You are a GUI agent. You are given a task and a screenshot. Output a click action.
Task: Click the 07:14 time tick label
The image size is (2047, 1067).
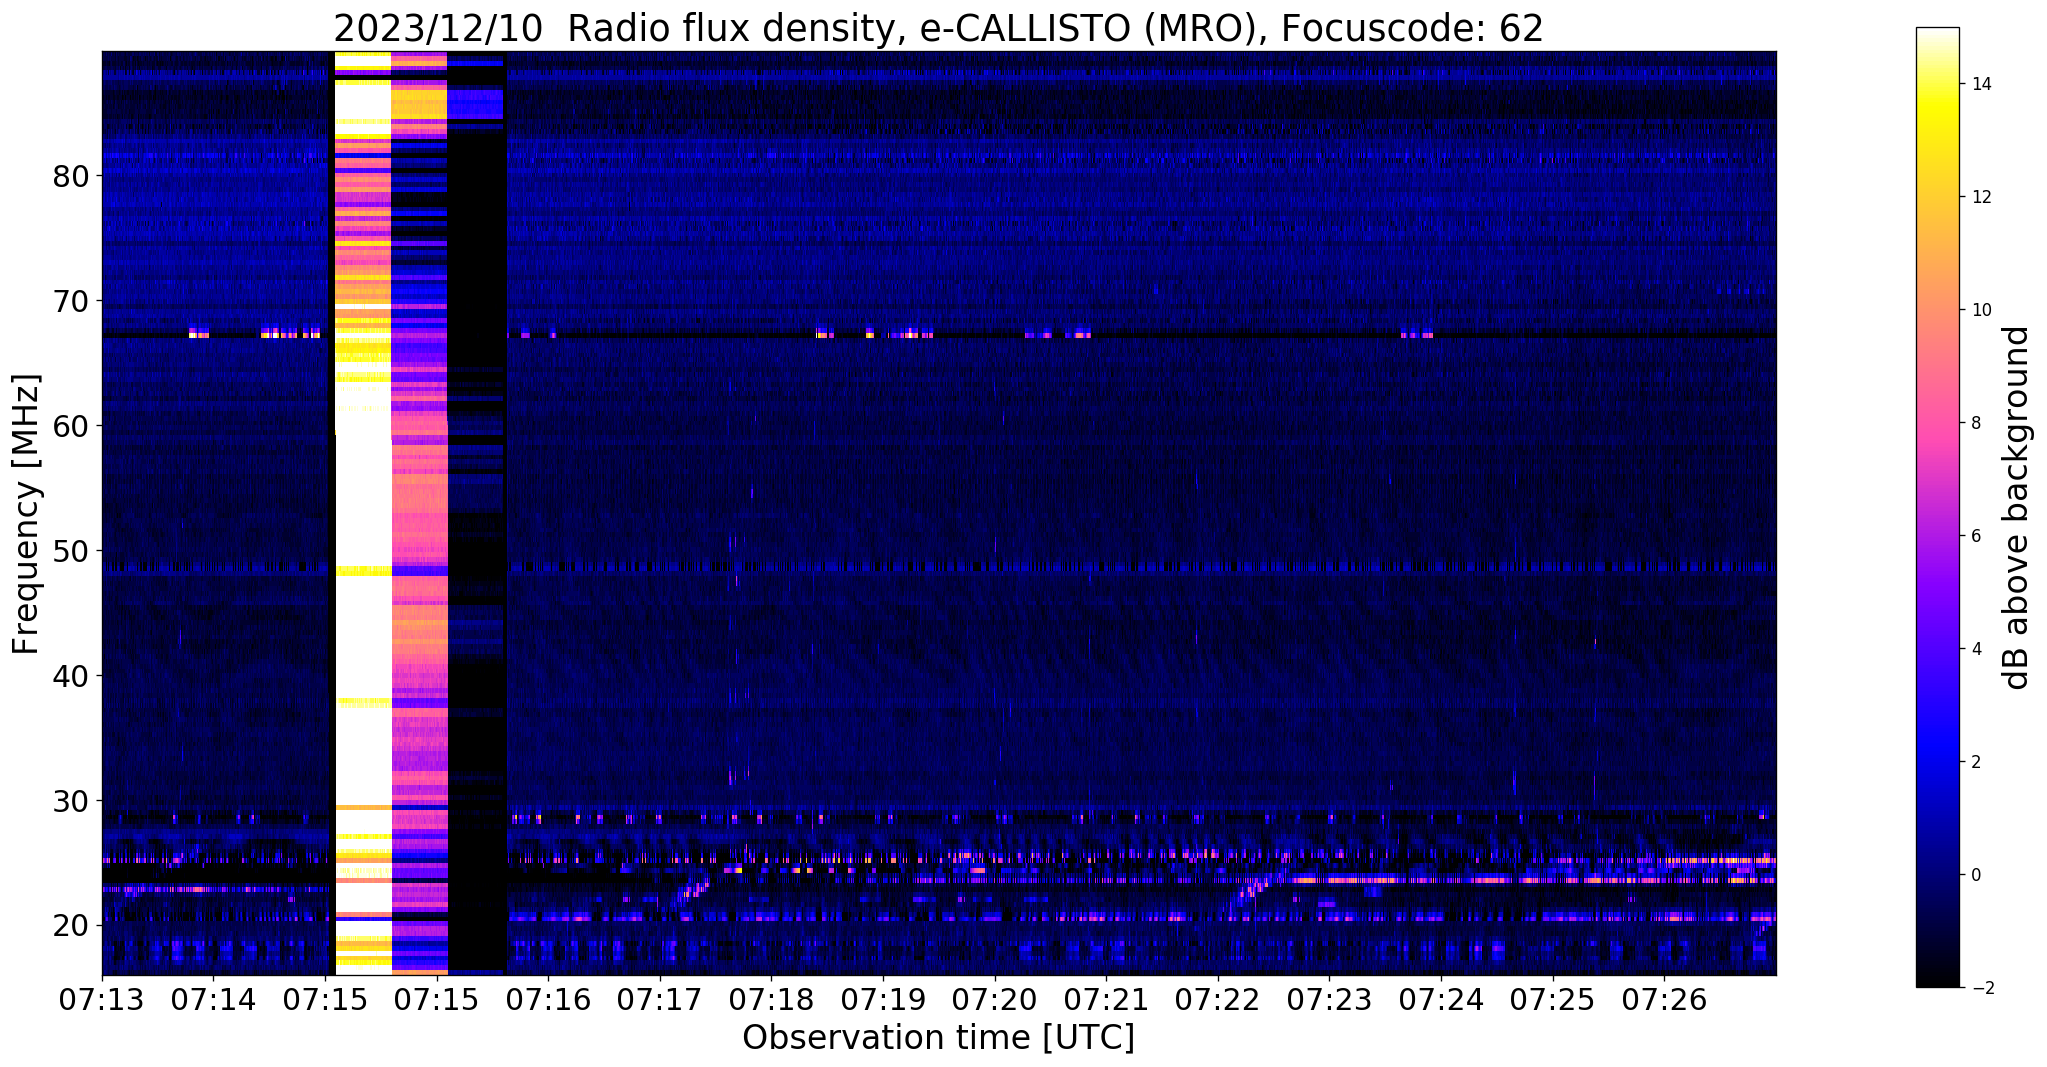pyautogui.click(x=213, y=1000)
